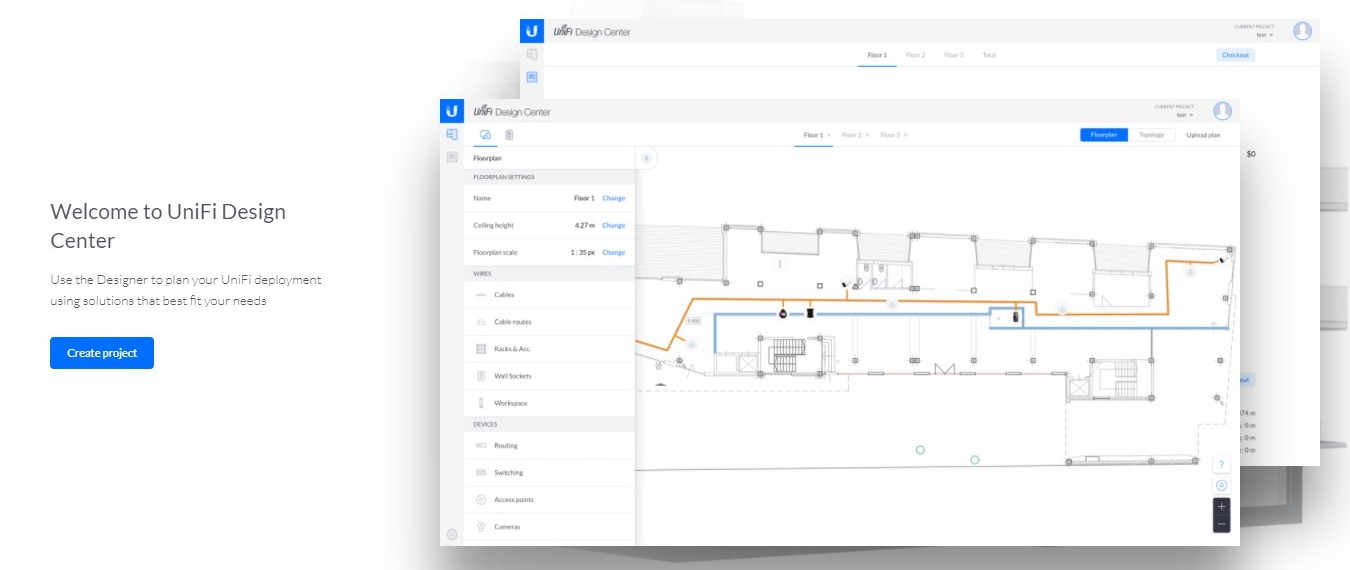Open the help question mark button
This screenshot has height=570, width=1350.
(x=1221, y=464)
